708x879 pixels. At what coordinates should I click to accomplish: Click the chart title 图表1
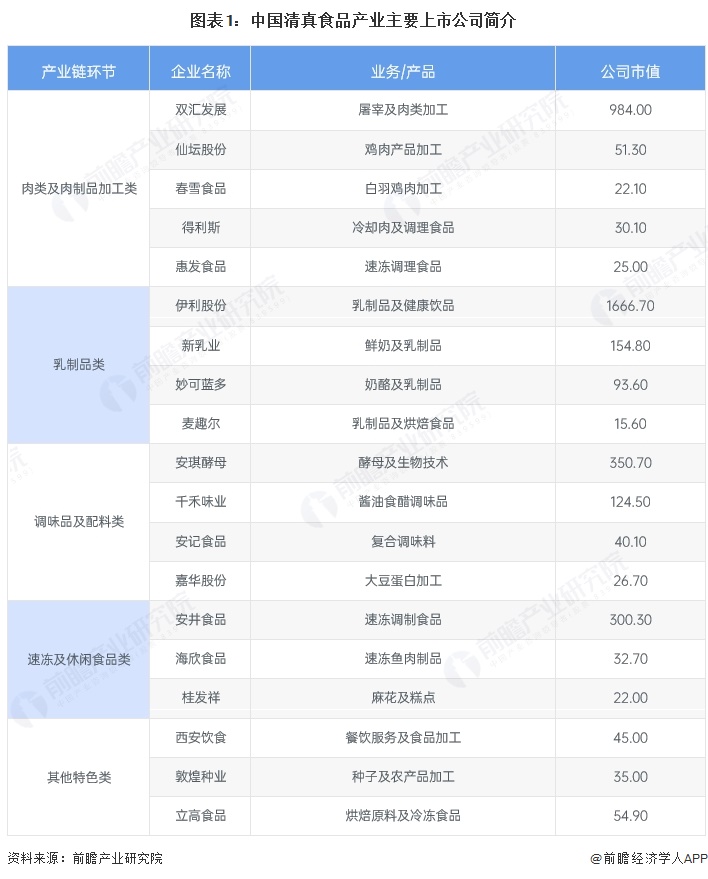point(353,21)
